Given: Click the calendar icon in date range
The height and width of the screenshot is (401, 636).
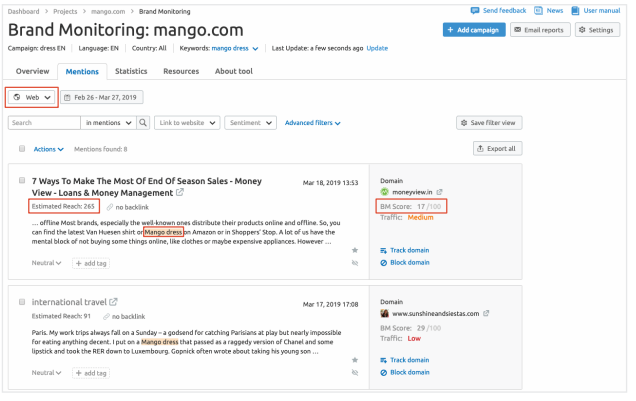Looking at the screenshot, I should [x=67, y=98].
